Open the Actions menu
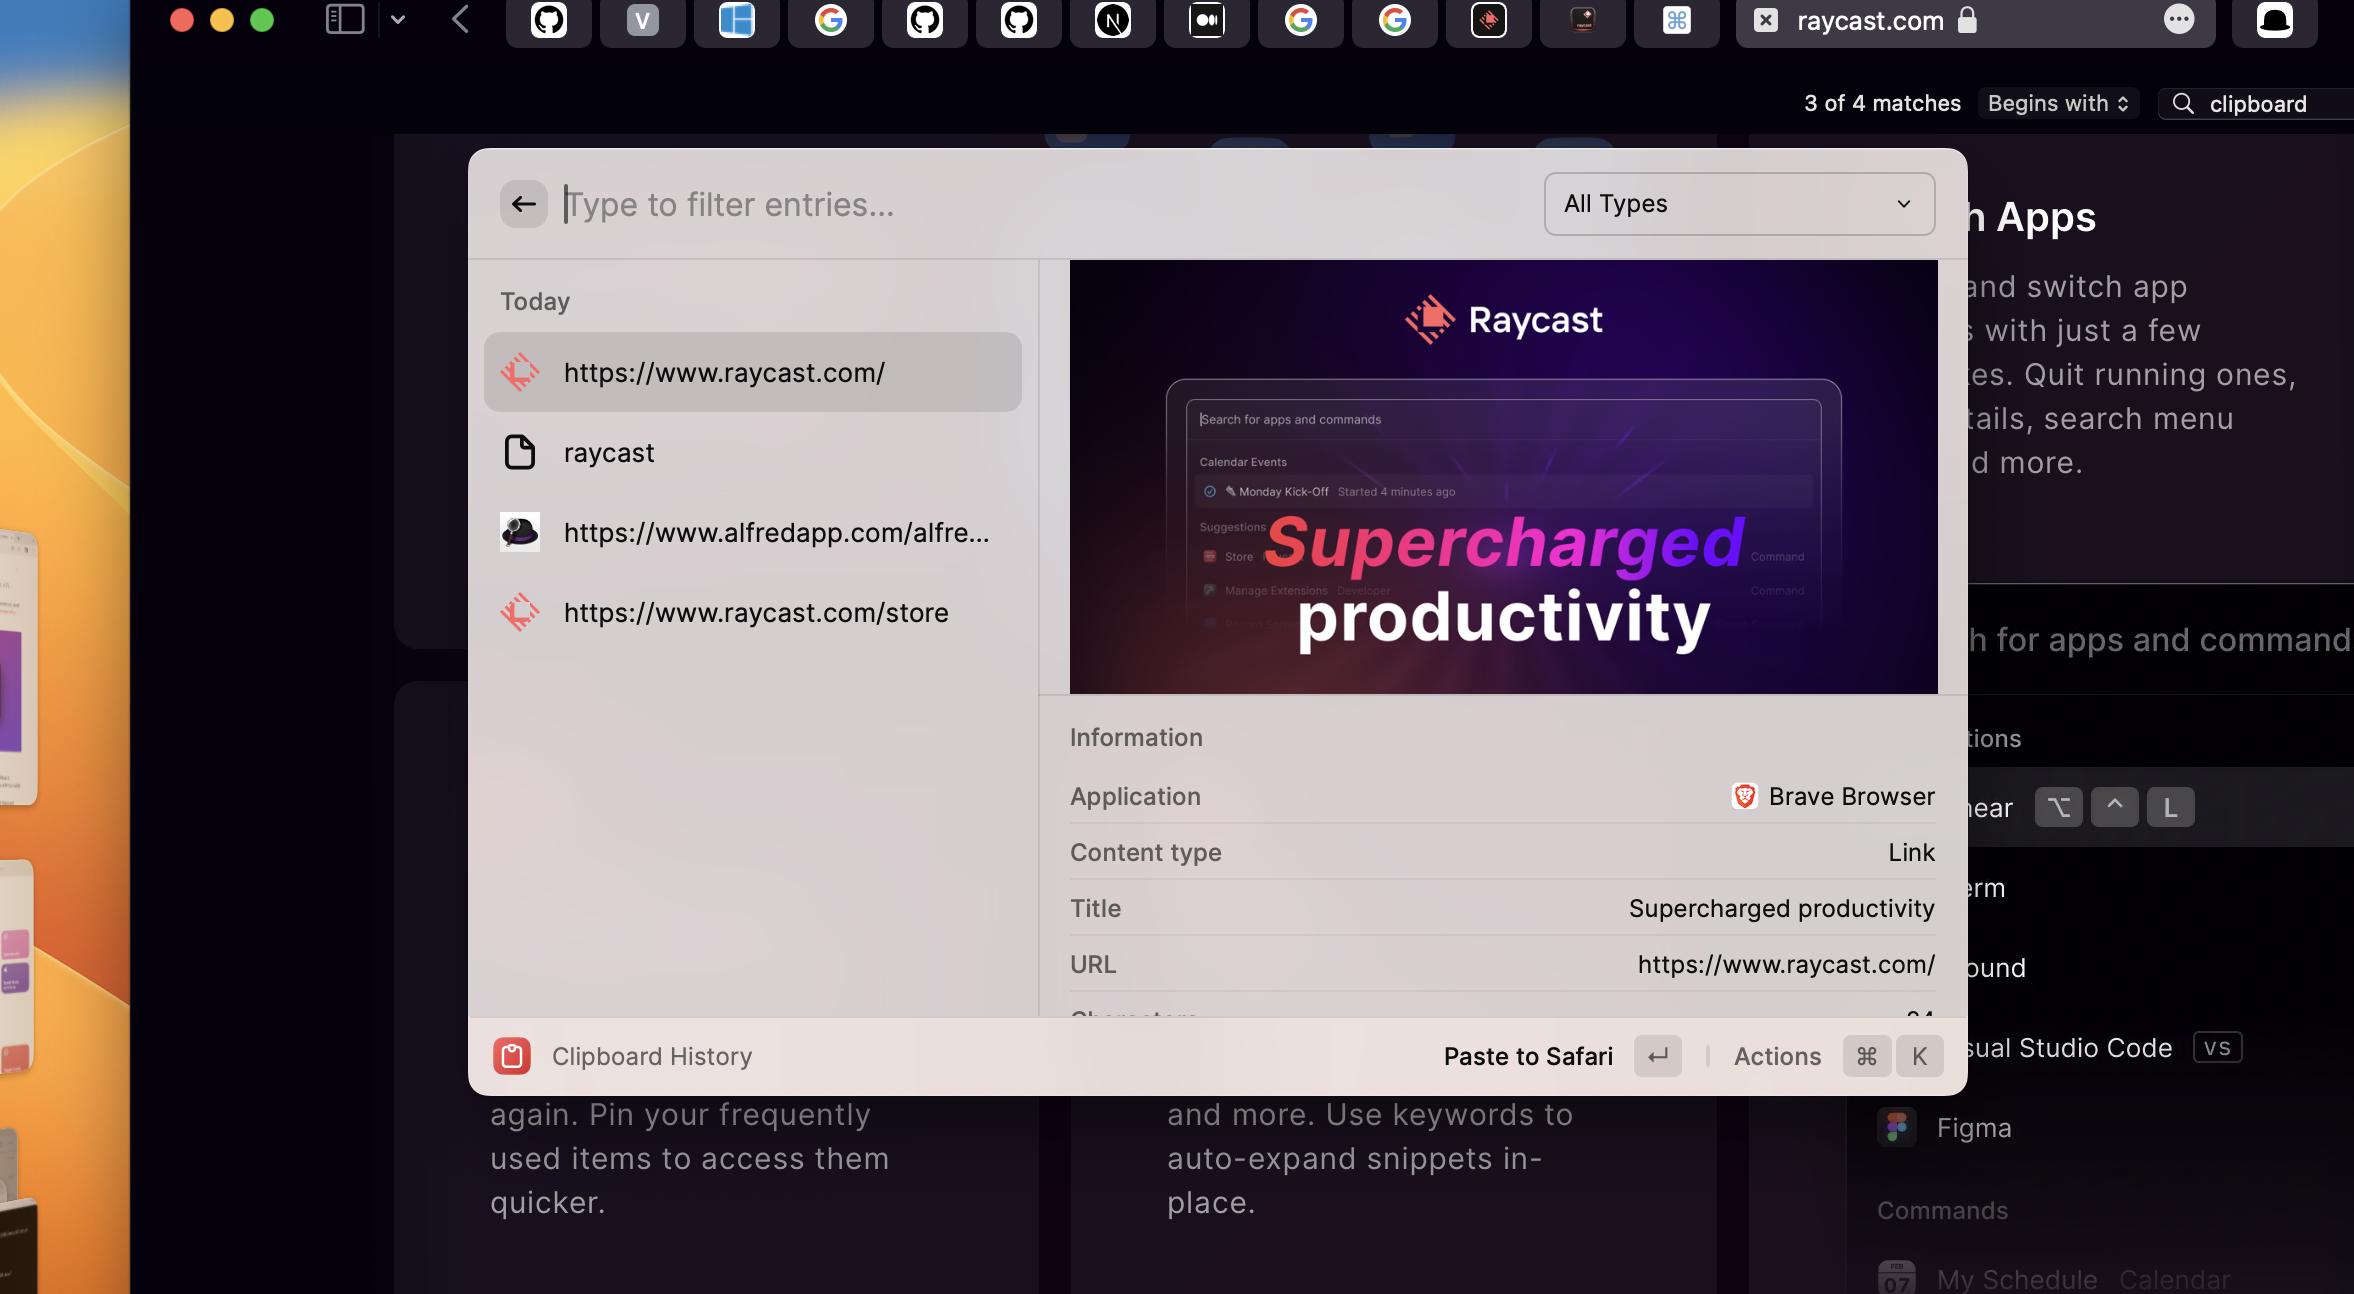 click(1777, 1056)
